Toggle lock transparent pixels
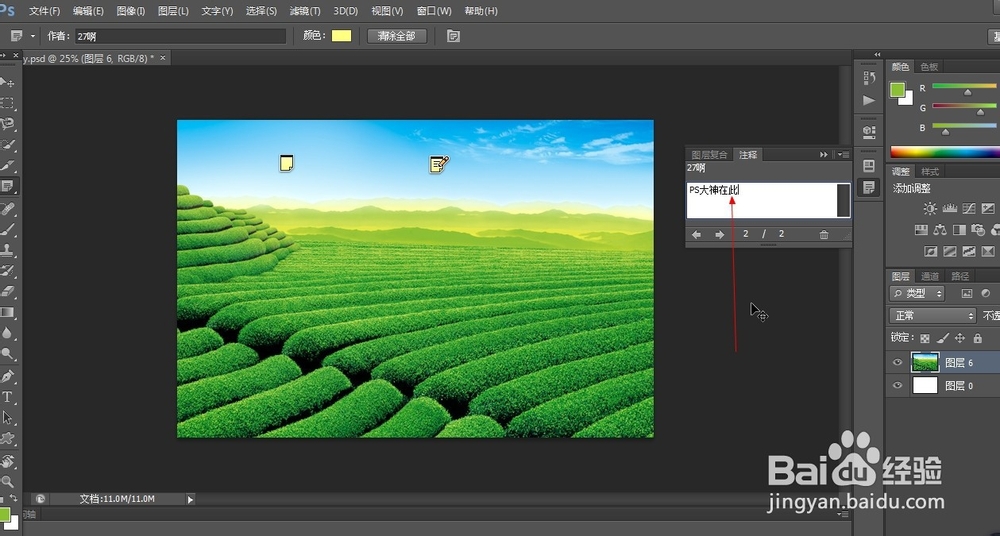Screen dimensions: 1000x536 pyautogui.click(x=925, y=338)
